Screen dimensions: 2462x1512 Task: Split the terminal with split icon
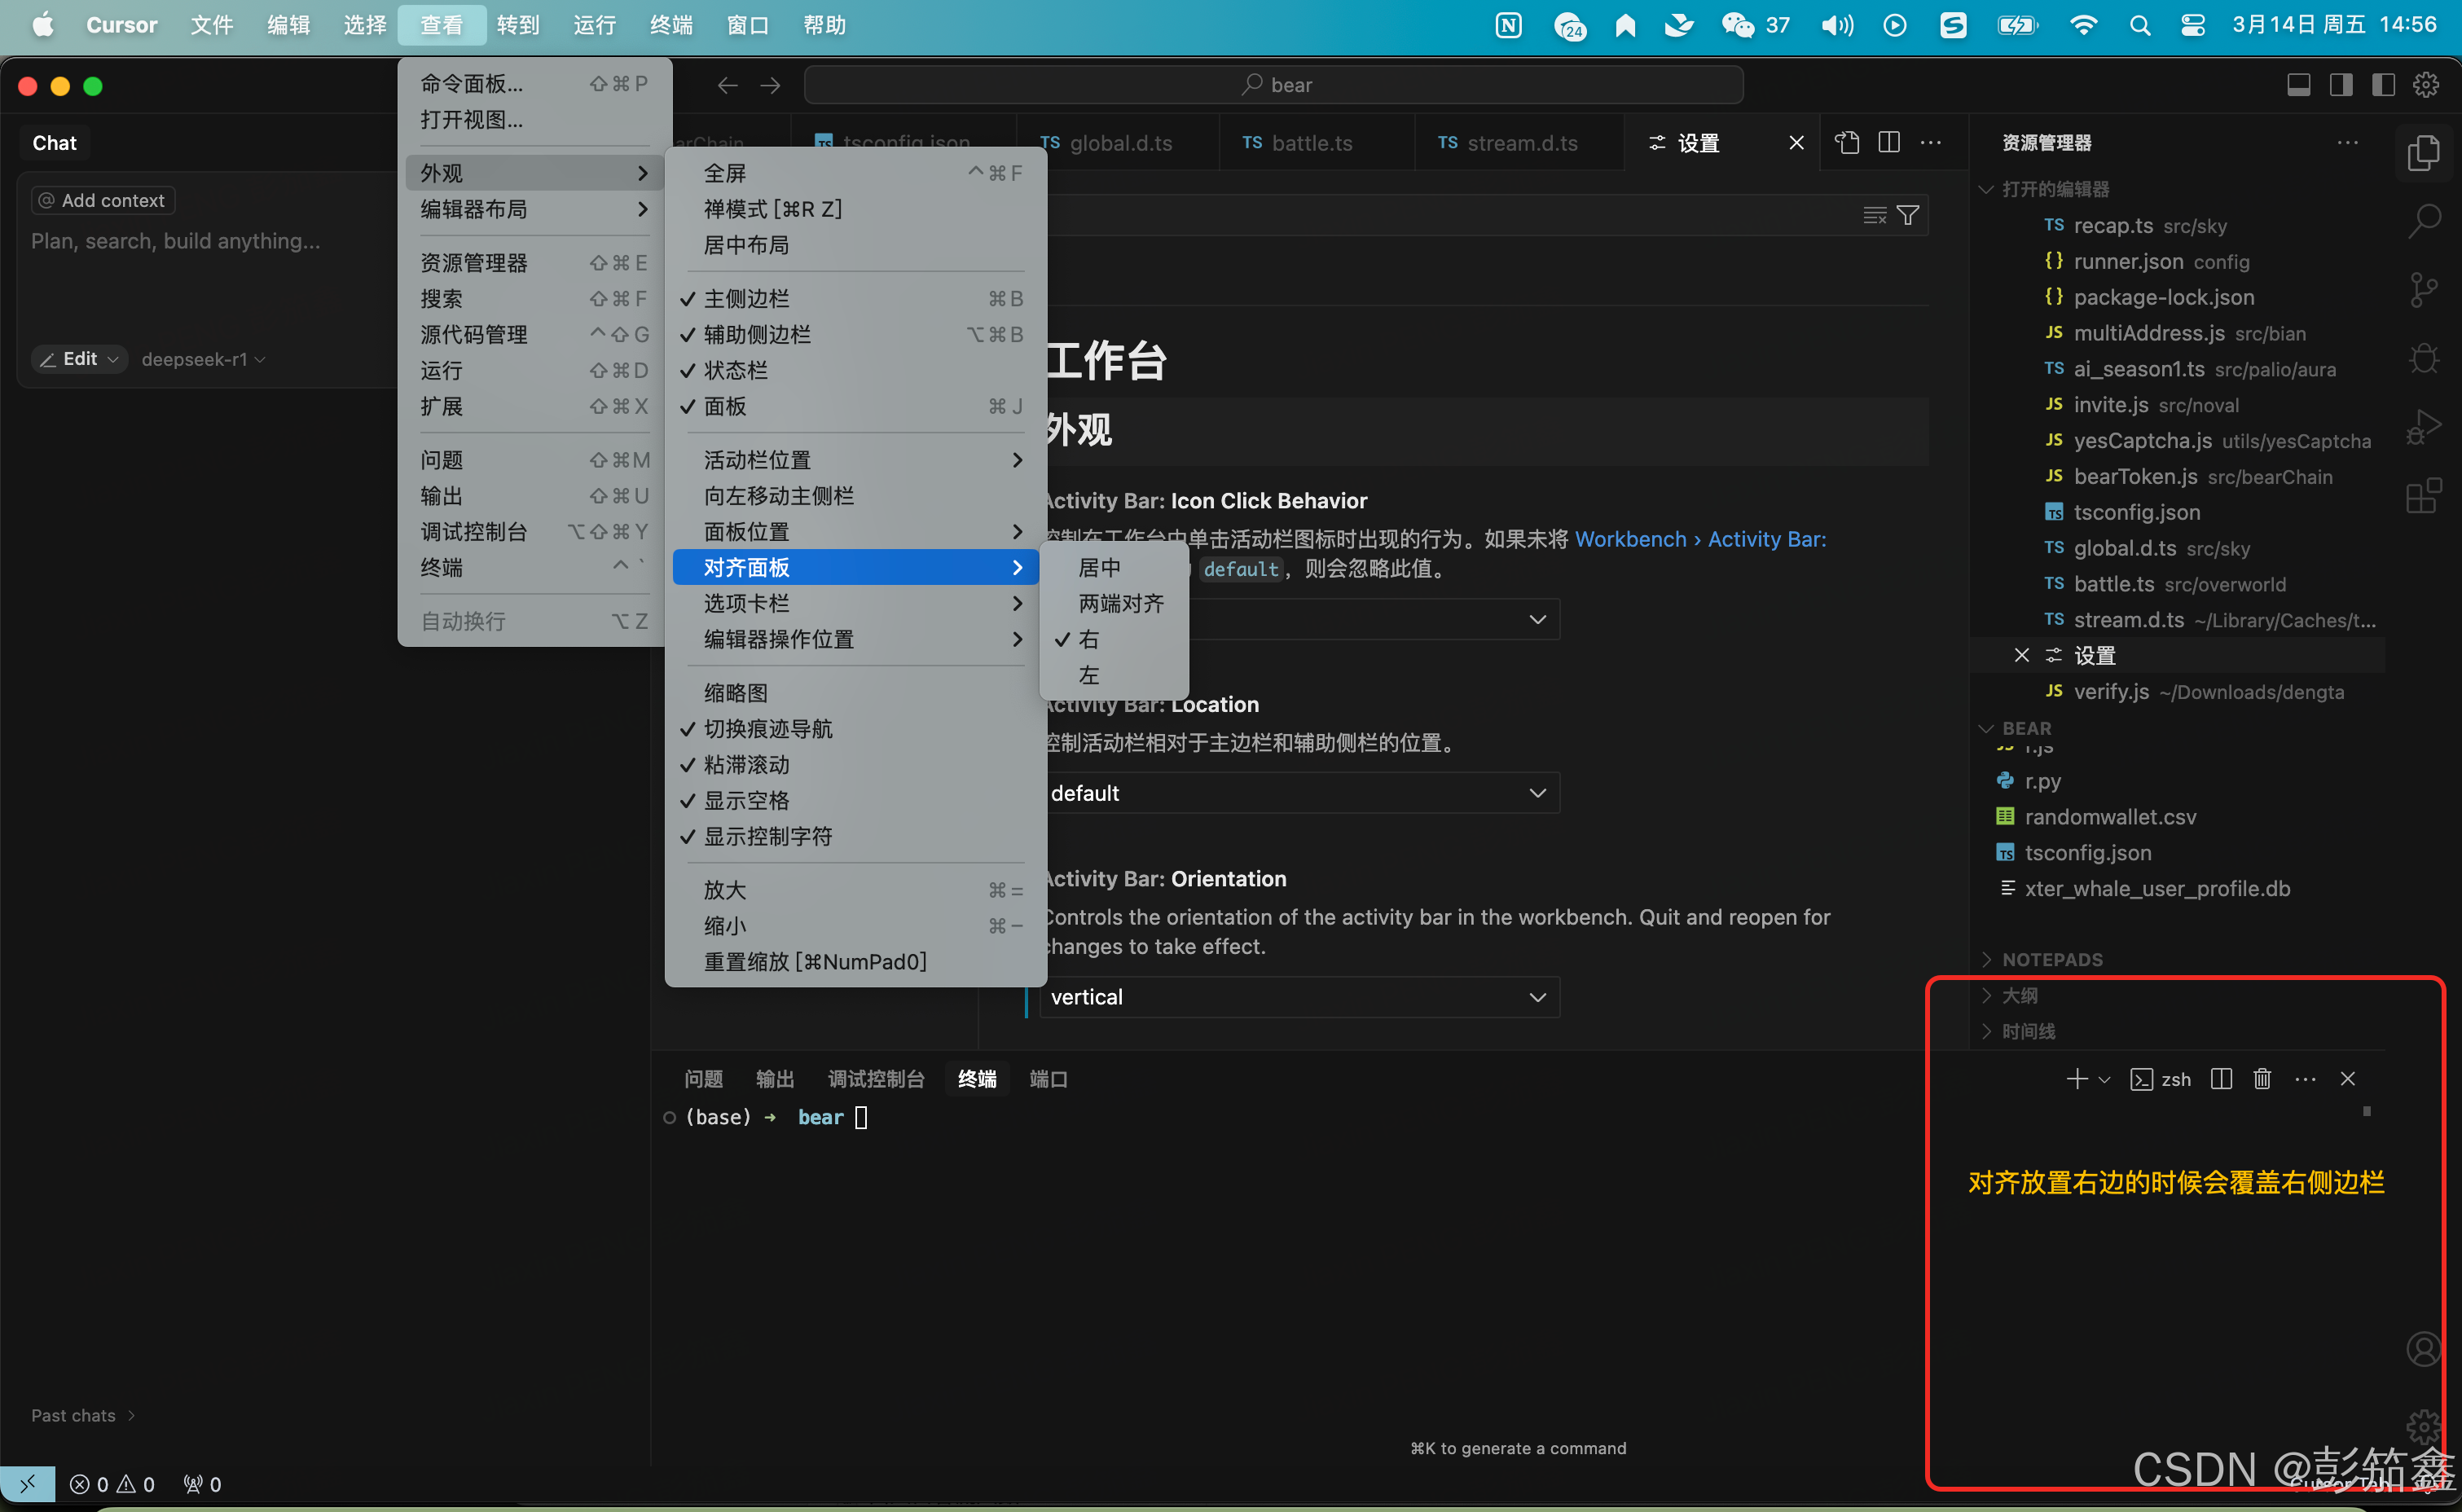pyautogui.click(x=2221, y=1079)
